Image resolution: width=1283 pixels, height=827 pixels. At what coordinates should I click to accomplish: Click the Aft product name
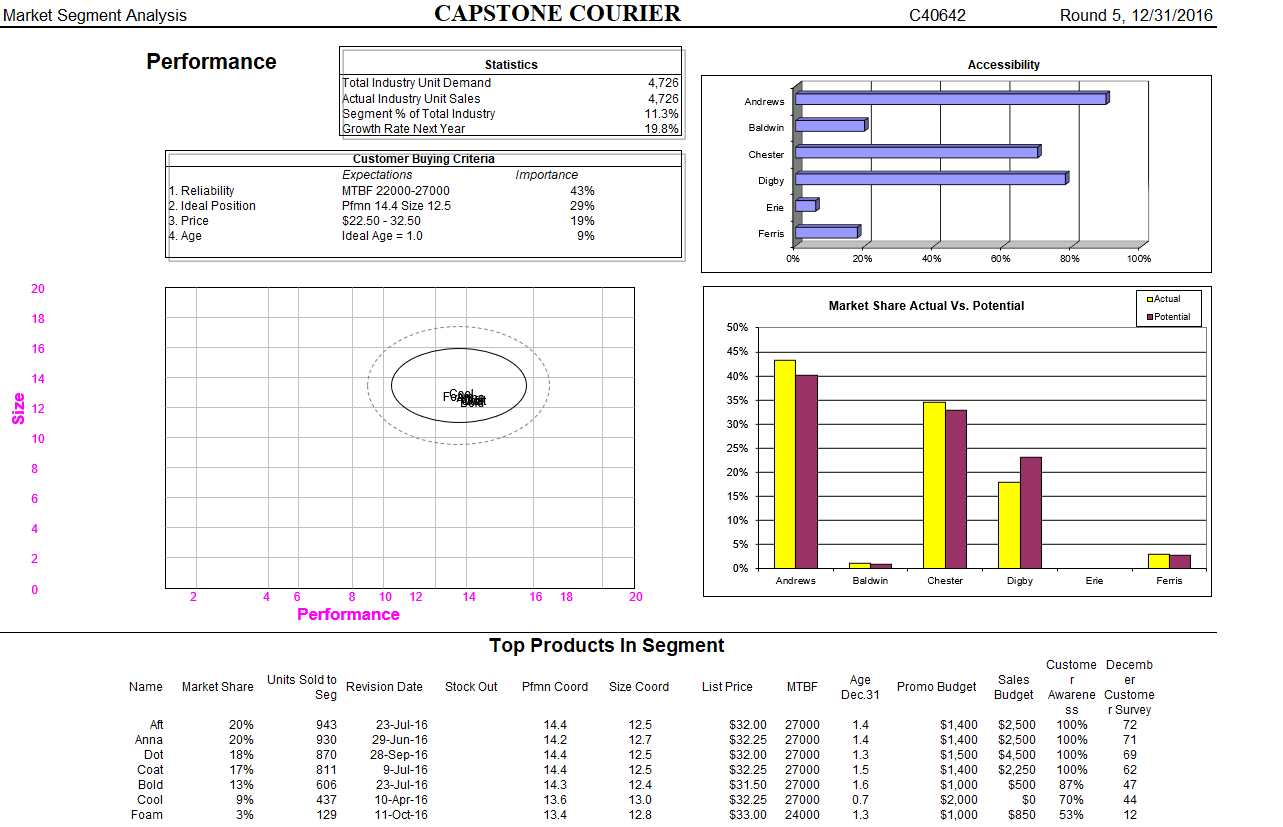[156, 725]
